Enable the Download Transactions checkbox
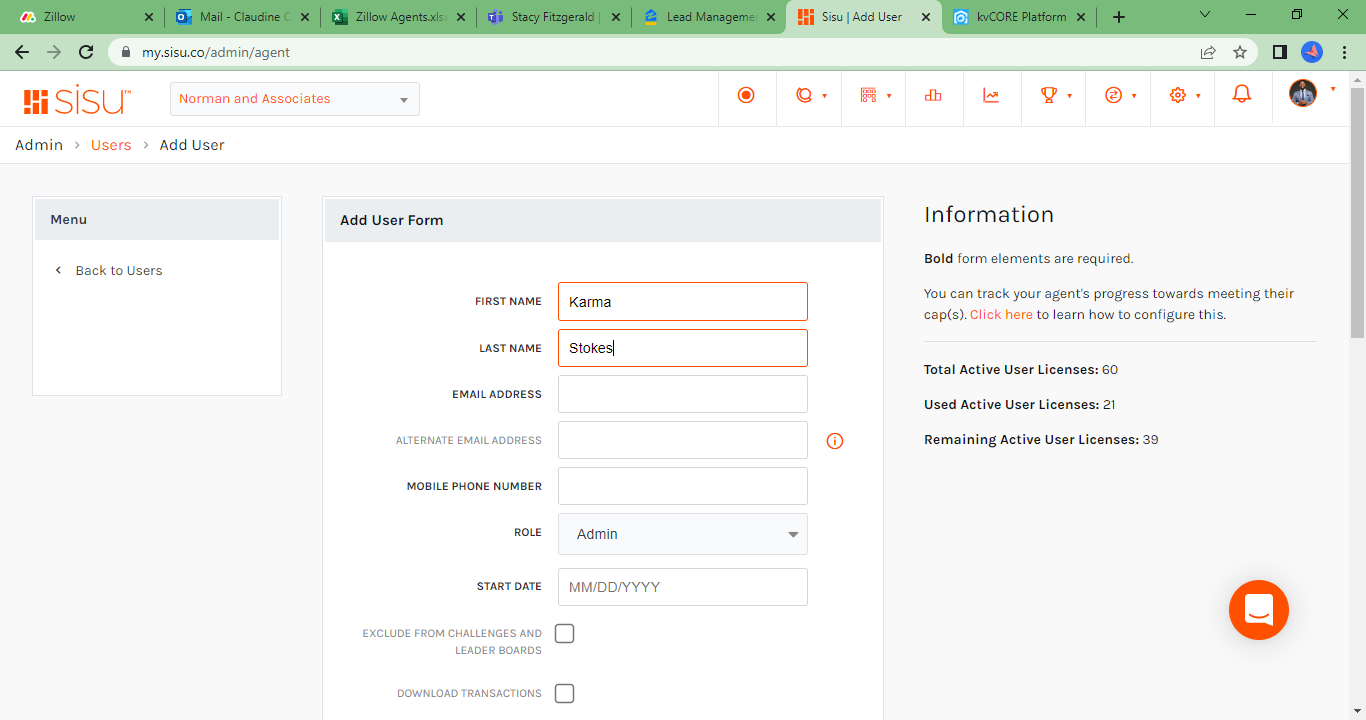This screenshot has width=1366, height=720. click(x=565, y=693)
